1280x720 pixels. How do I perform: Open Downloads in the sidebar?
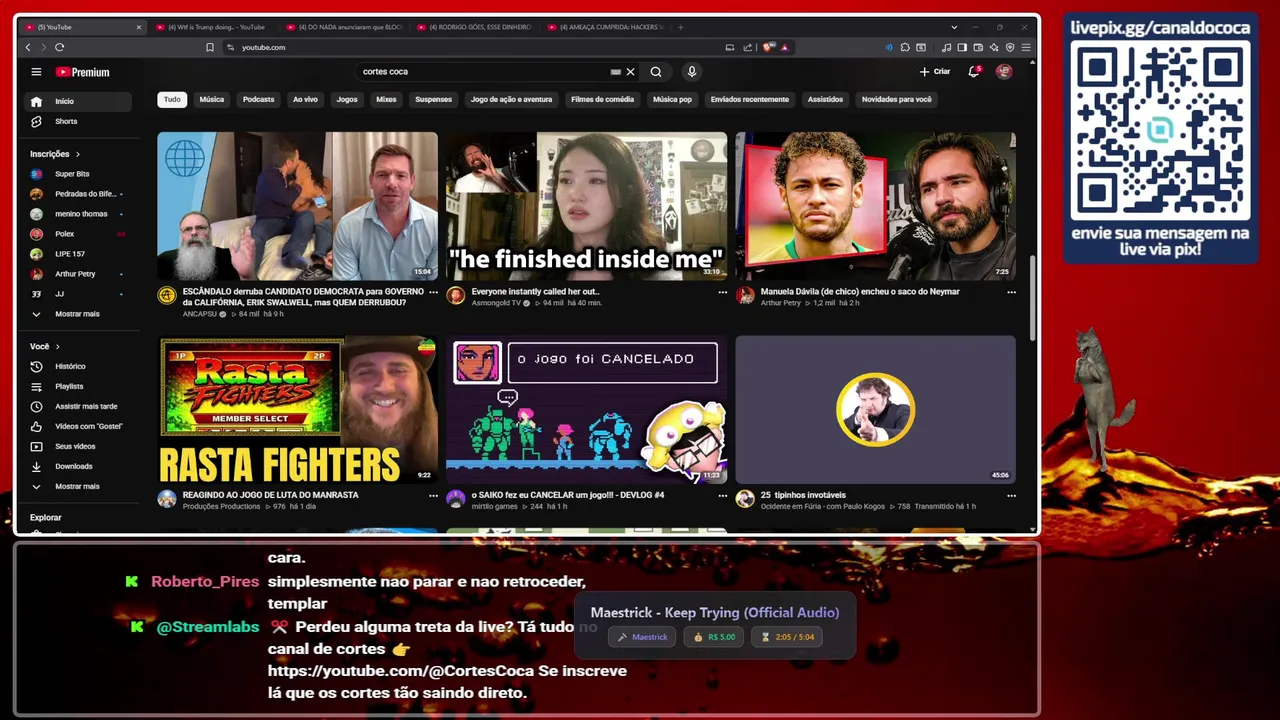pos(78,466)
